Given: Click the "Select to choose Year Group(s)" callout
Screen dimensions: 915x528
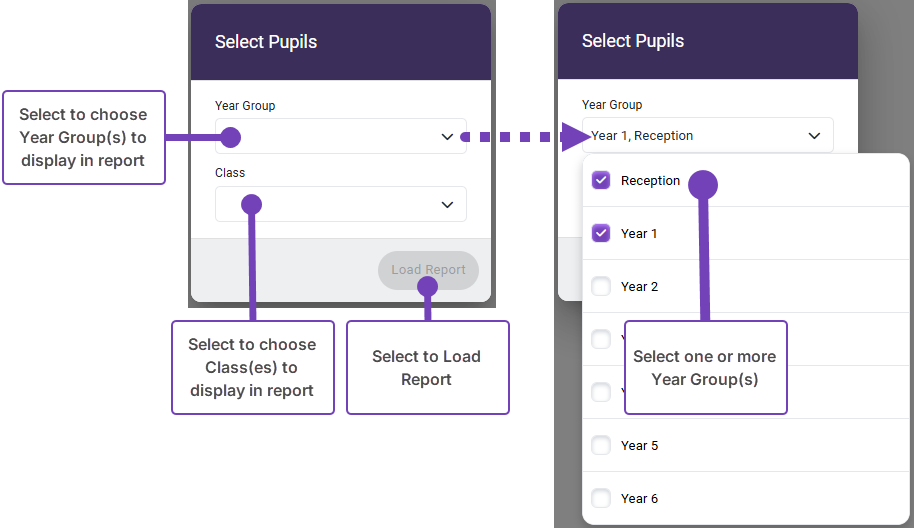Looking at the screenshot, I should [x=83, y=138].
